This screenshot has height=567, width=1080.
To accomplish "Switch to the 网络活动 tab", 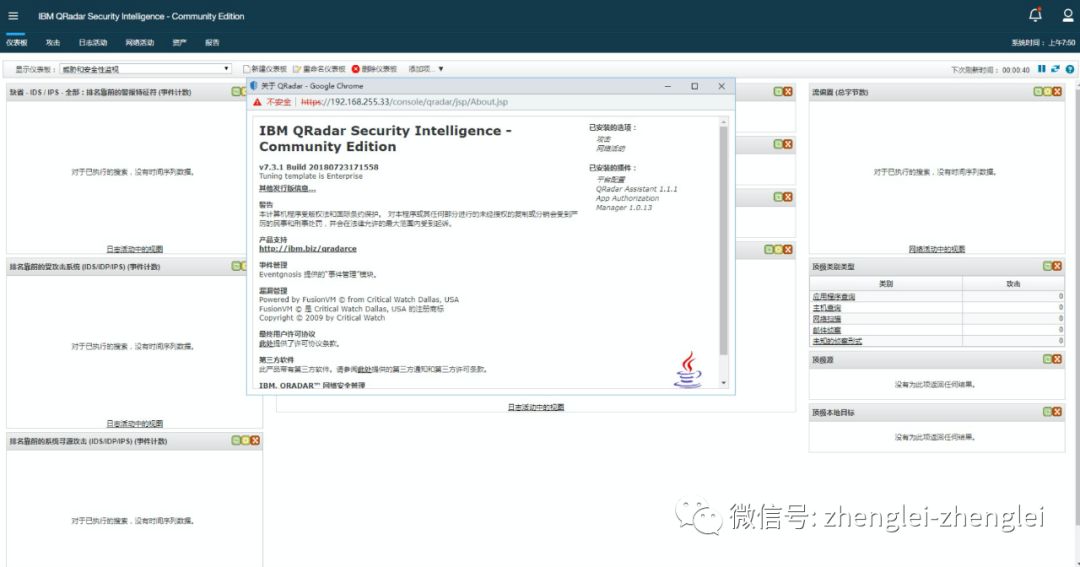I will point(140,43).
